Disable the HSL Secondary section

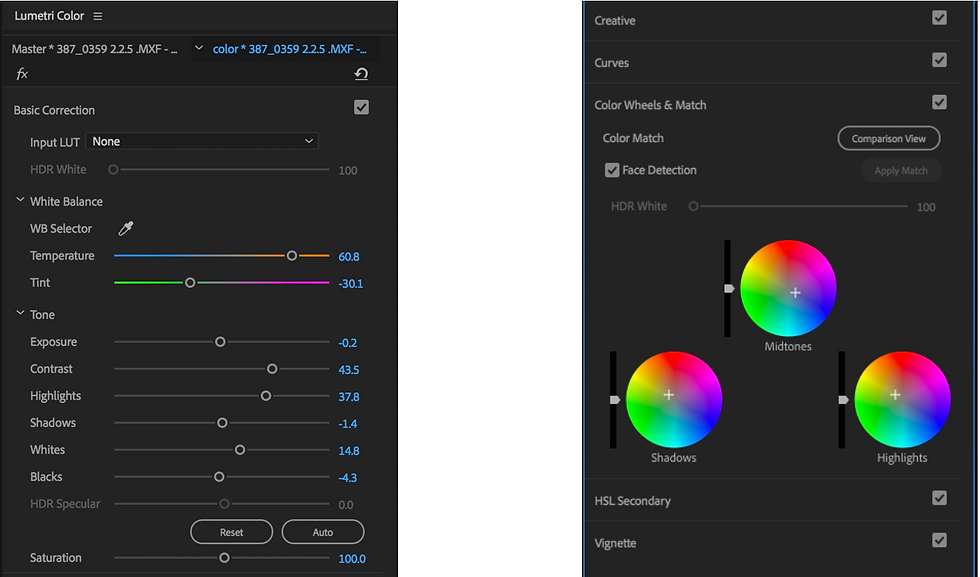pyautogui.click(x=939, y=497)
